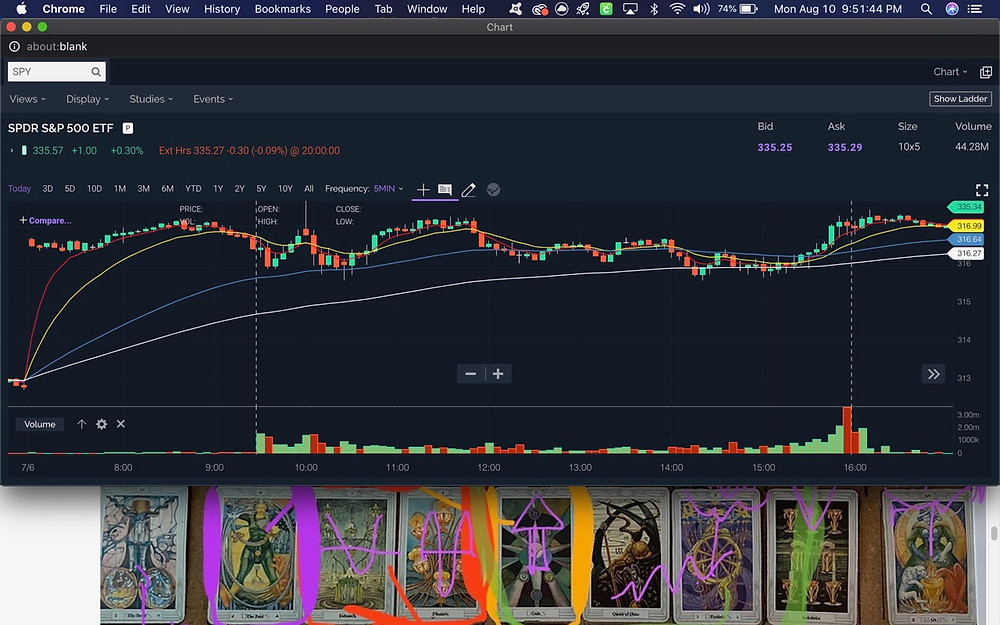This screenshot has width=1000, height=625.
Task: Select the 1Y time range
Action: (x=218, y=189)
